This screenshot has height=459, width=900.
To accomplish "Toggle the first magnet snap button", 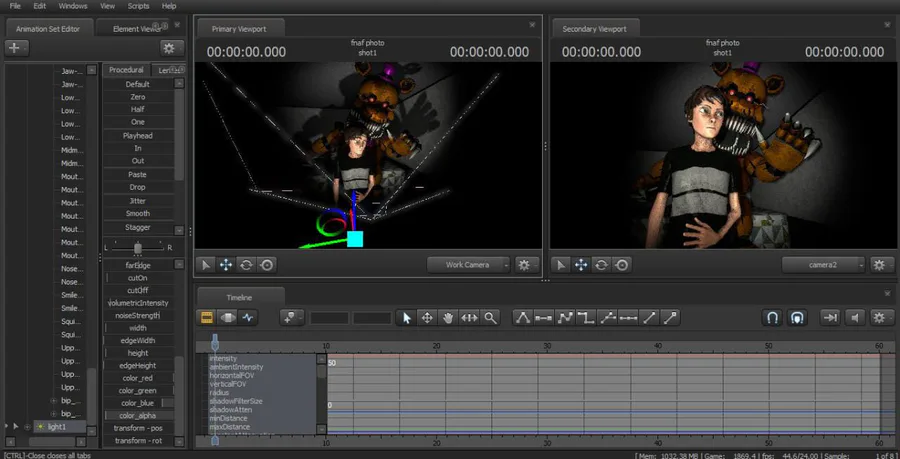I will [773, 317].
